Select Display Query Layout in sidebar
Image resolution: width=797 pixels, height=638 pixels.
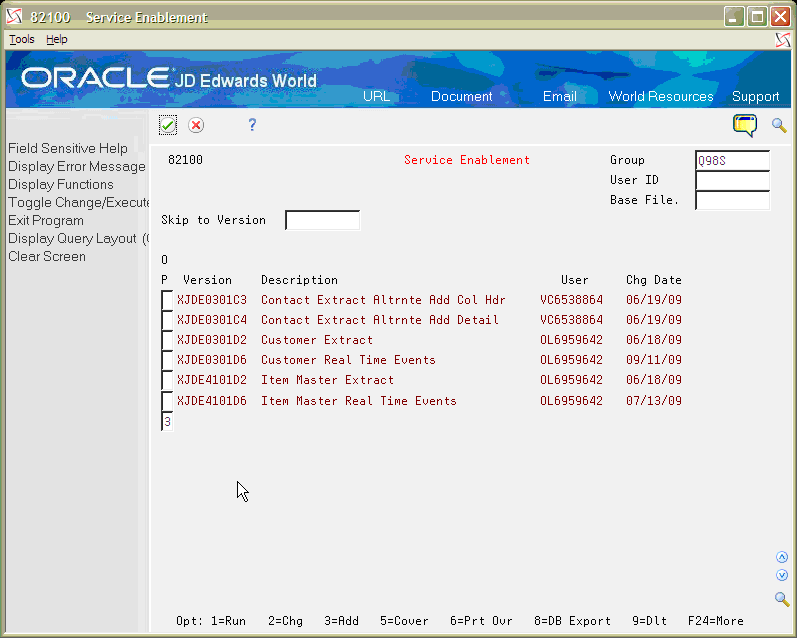(x=79, y=238)
